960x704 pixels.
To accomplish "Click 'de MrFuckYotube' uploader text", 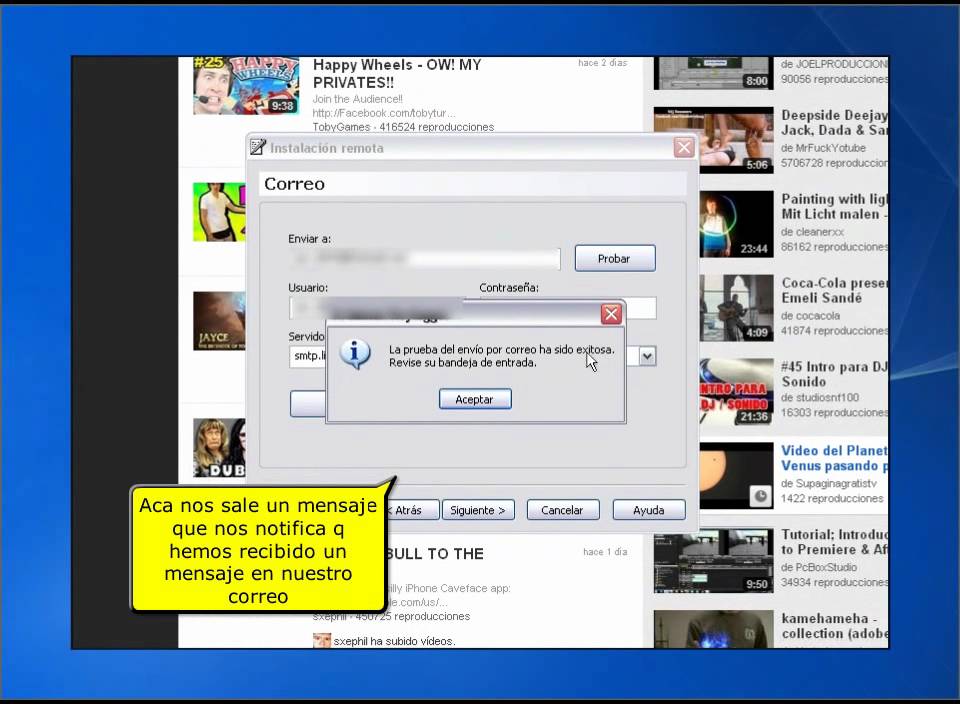I will click(823, 148).
